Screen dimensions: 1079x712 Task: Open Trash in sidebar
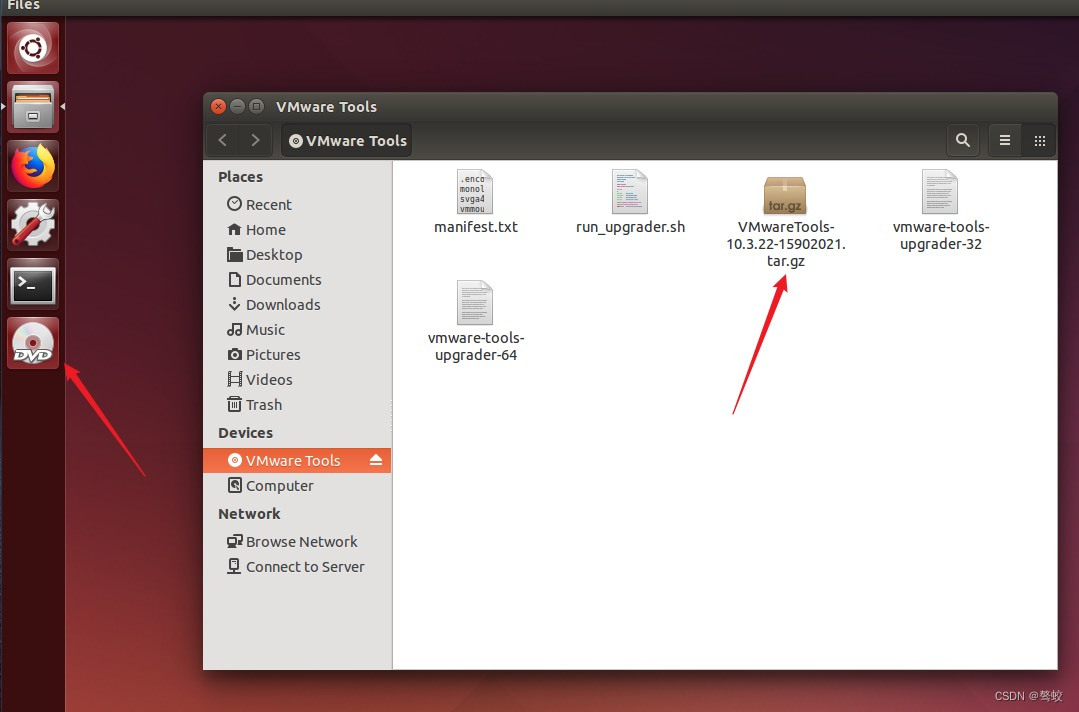click(297, 404)
